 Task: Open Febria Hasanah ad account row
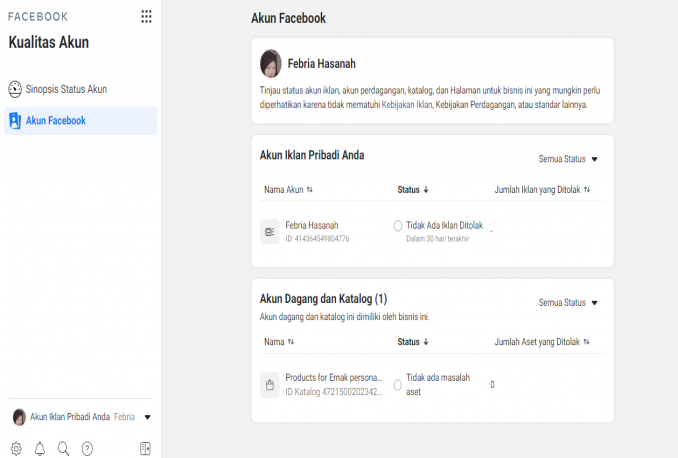[x=311, y=226]
